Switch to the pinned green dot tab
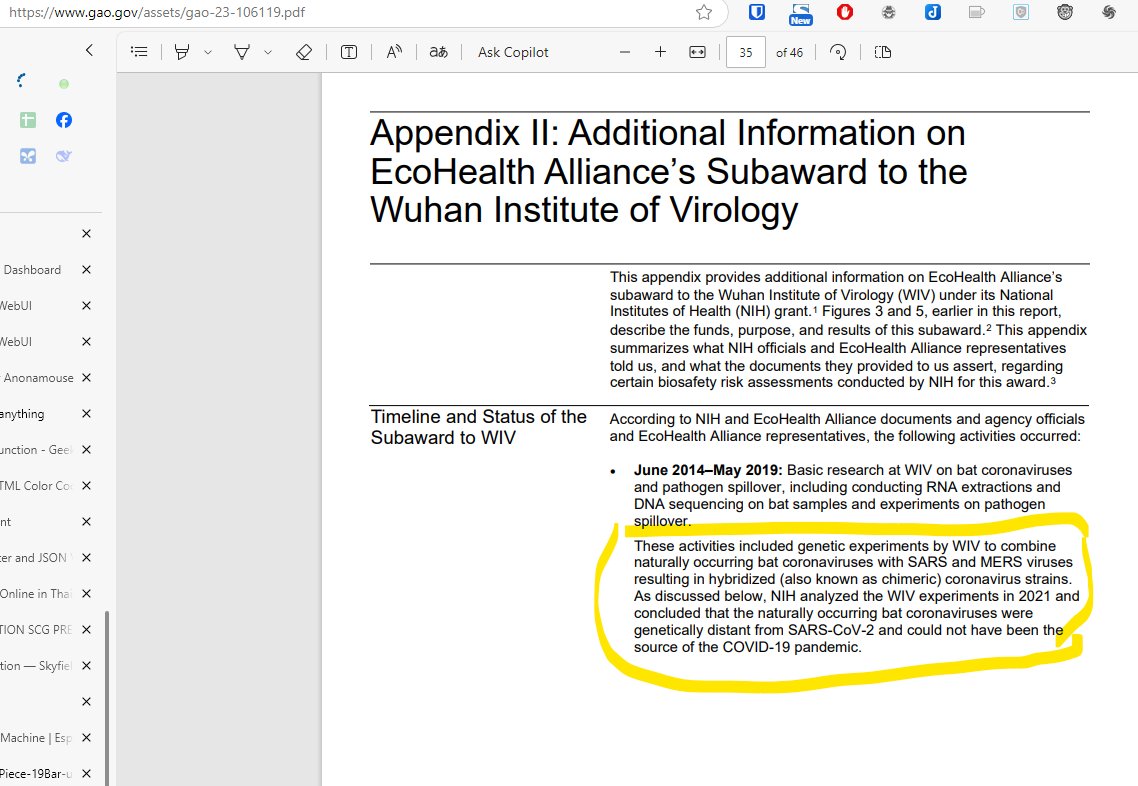The height and width of the screenshot is (786, 1138). pos(64,84)
